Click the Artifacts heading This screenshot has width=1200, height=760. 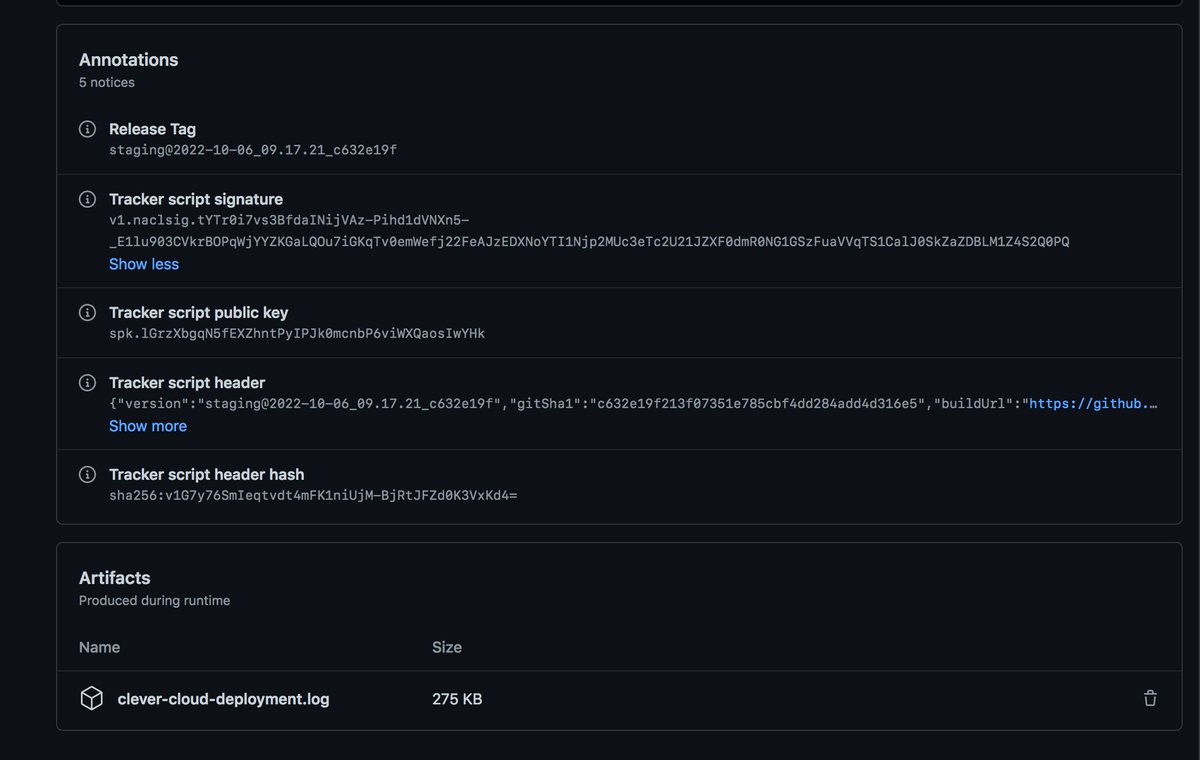(x=115, y=578)
